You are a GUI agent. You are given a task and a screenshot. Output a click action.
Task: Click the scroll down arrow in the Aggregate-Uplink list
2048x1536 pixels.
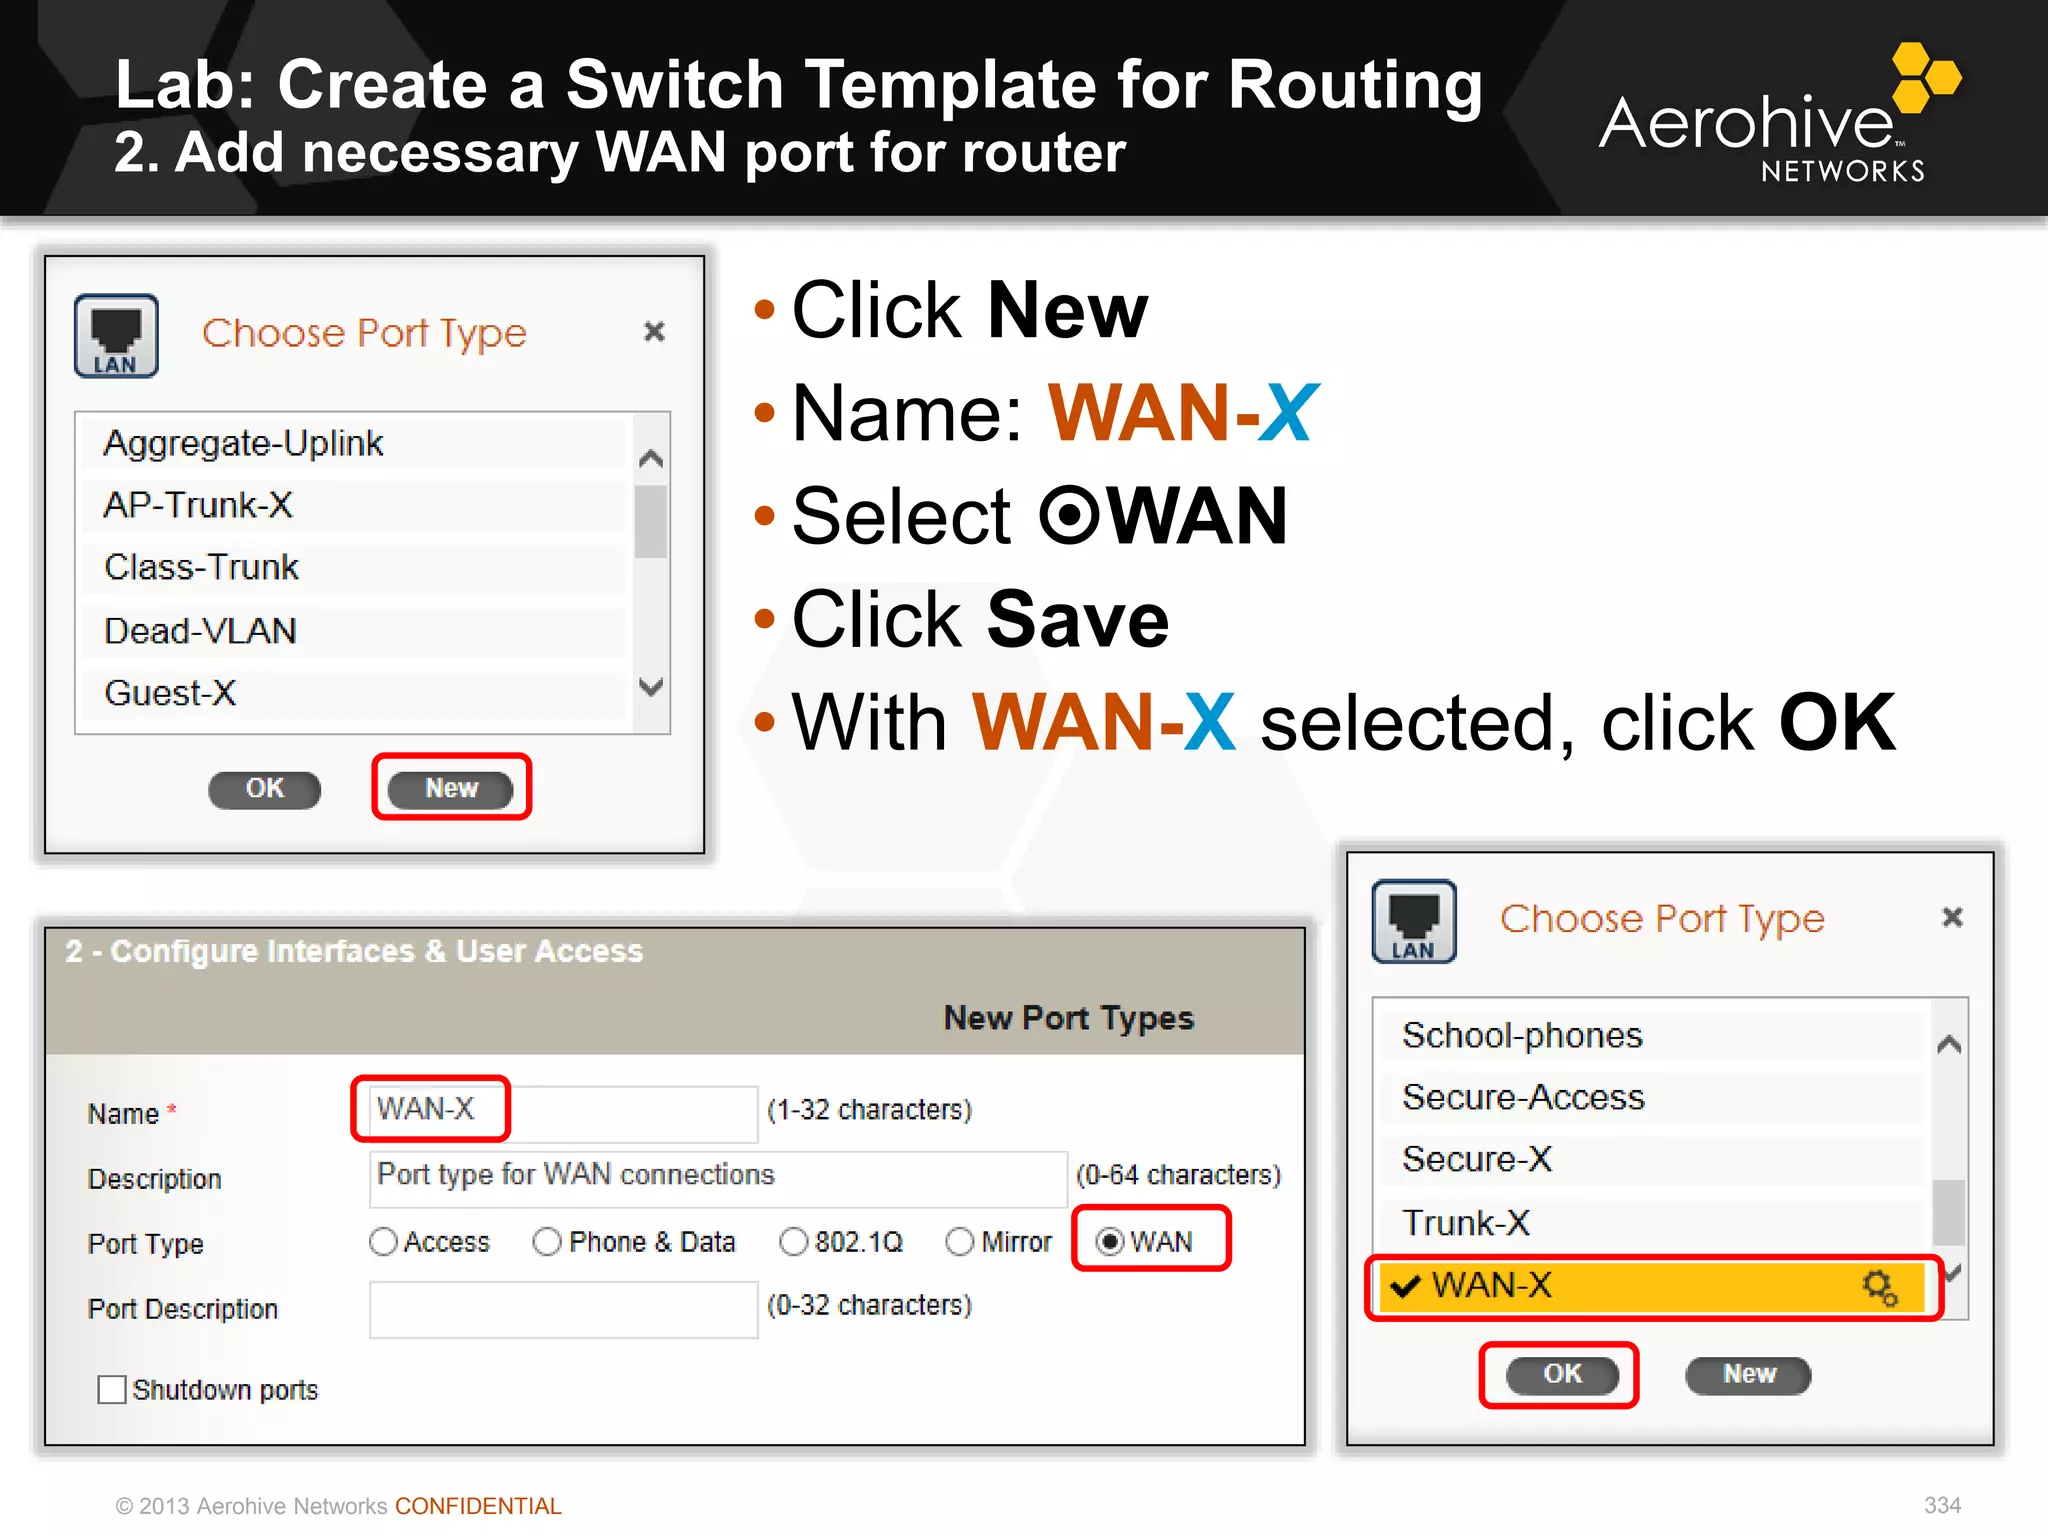651,686
